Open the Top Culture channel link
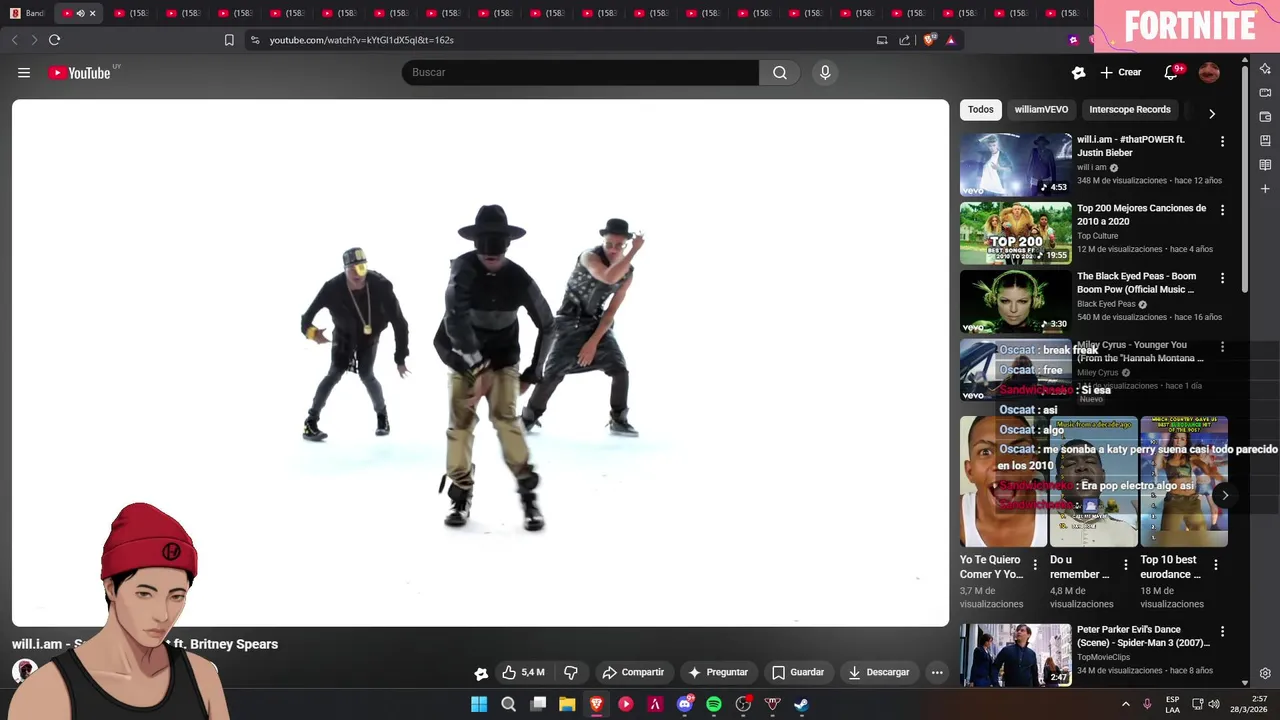1280x720 pixels. (1097, 236)
